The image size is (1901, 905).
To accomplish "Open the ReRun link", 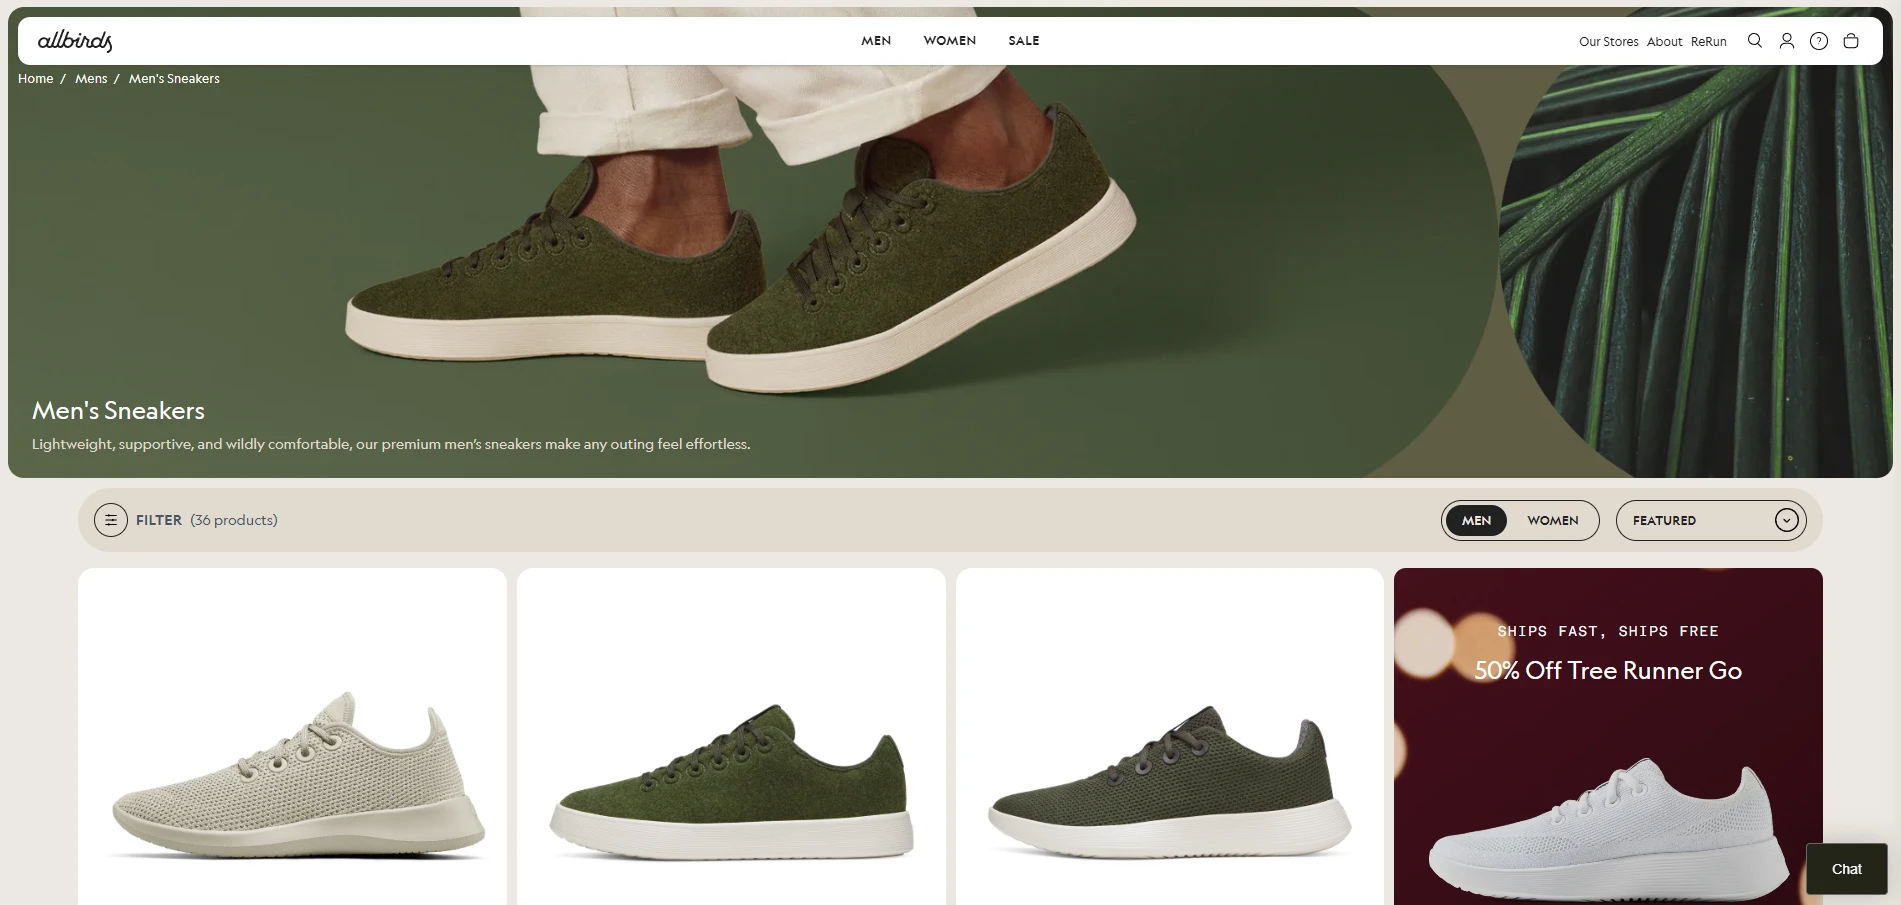I will coord(1709,42).
